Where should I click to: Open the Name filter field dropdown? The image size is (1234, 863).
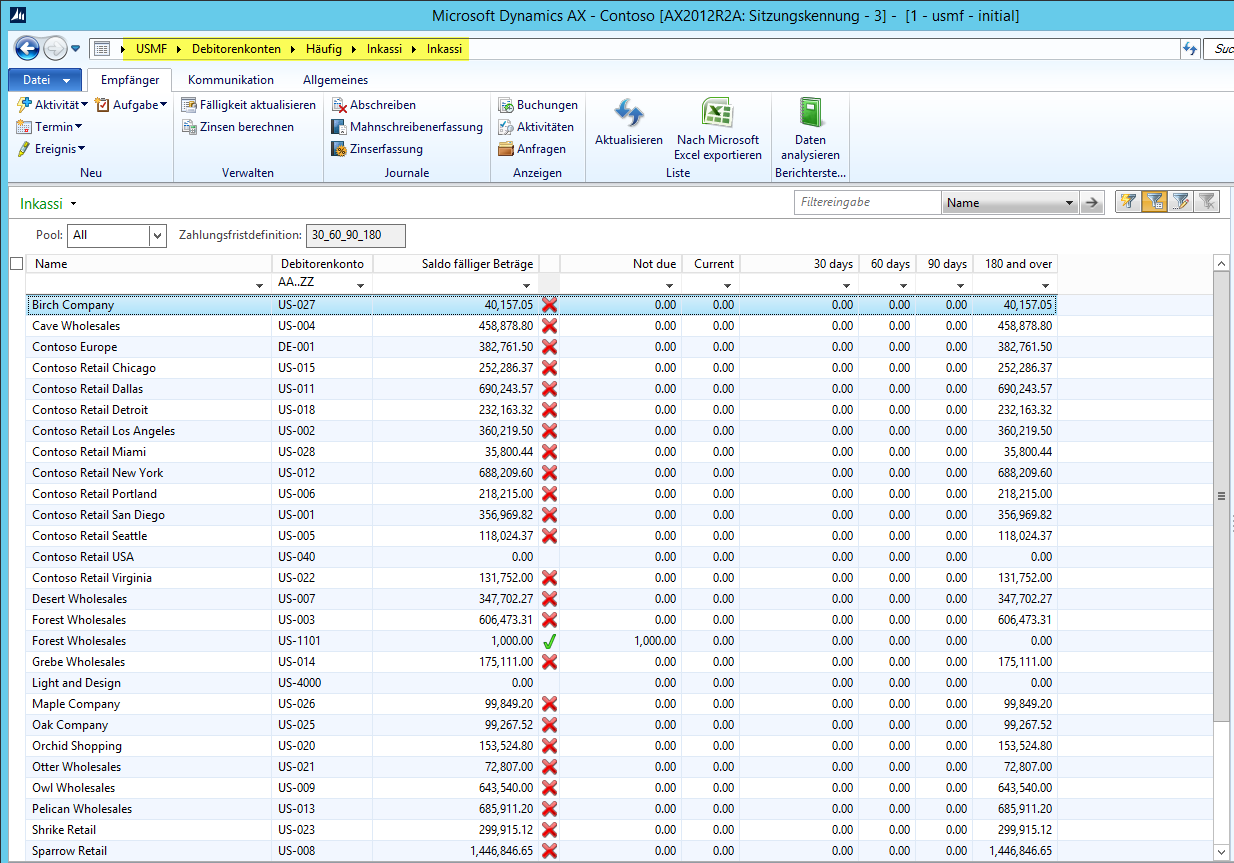tap(1069, 203)
